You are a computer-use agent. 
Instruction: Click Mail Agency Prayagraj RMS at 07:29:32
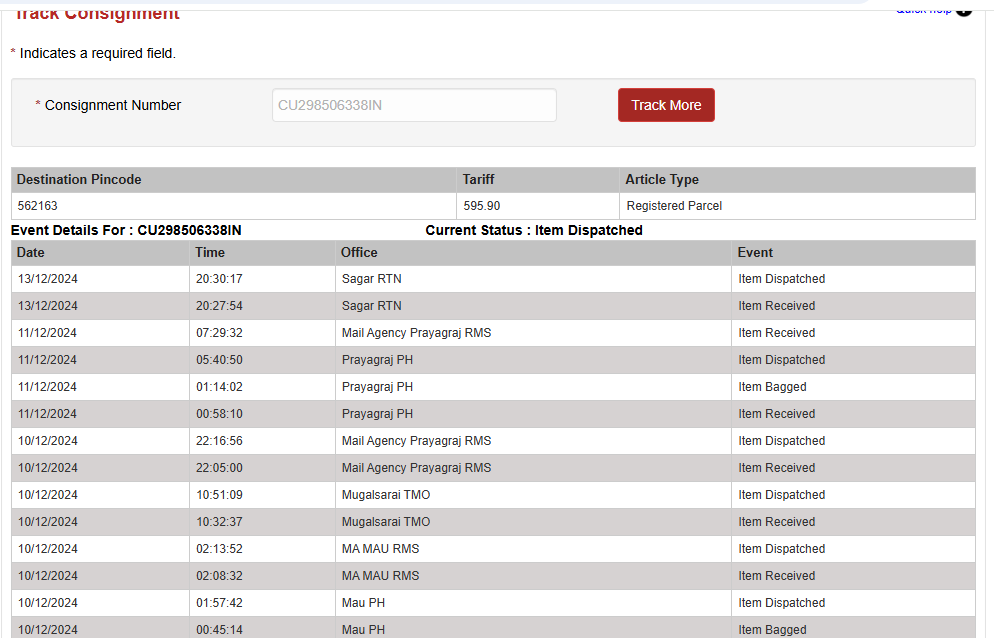tap(416, 333)
